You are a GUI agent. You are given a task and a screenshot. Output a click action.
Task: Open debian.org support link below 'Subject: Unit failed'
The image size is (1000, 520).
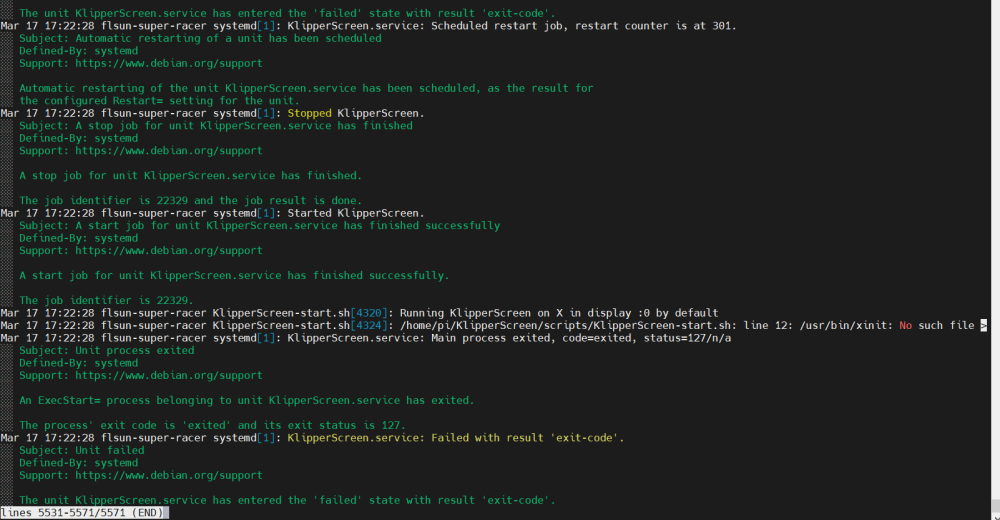pos(169,475)
